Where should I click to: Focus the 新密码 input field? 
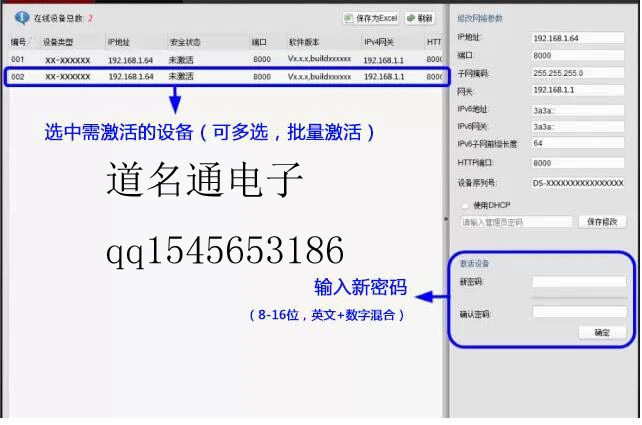click(579, 282)
